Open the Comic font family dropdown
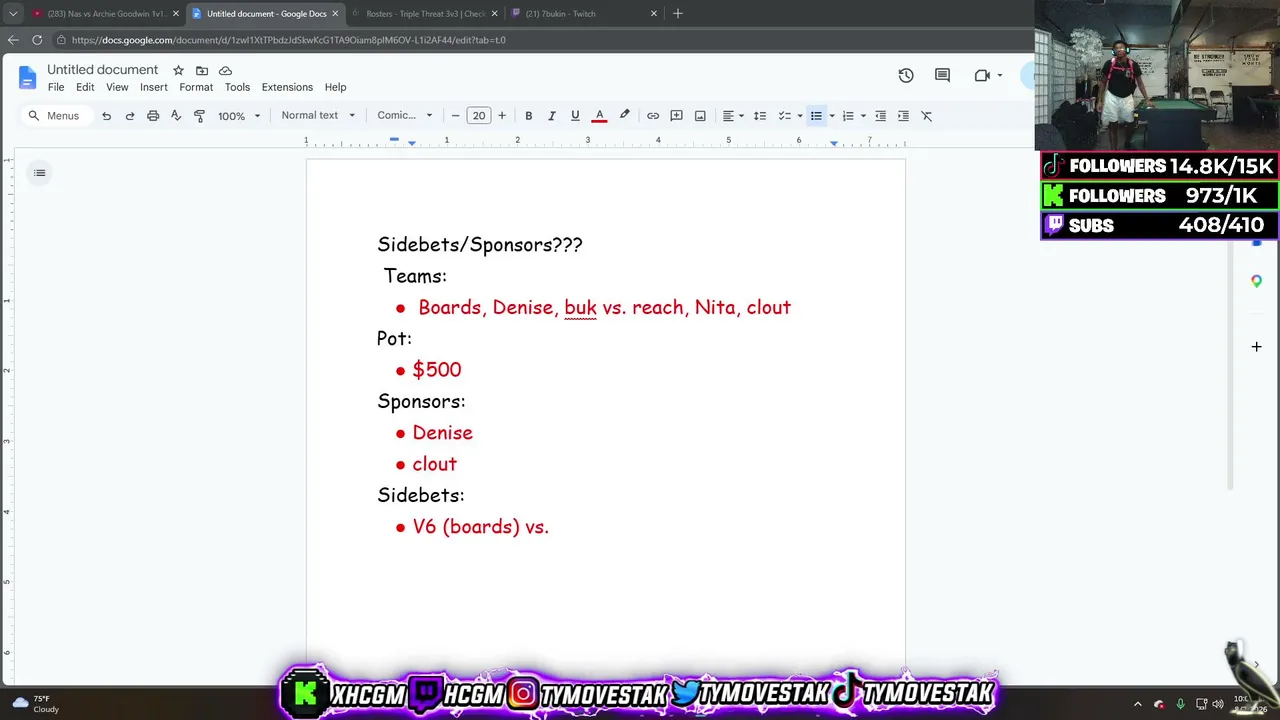This screenshot has height=720, width=1280. (x=404, y=115)
